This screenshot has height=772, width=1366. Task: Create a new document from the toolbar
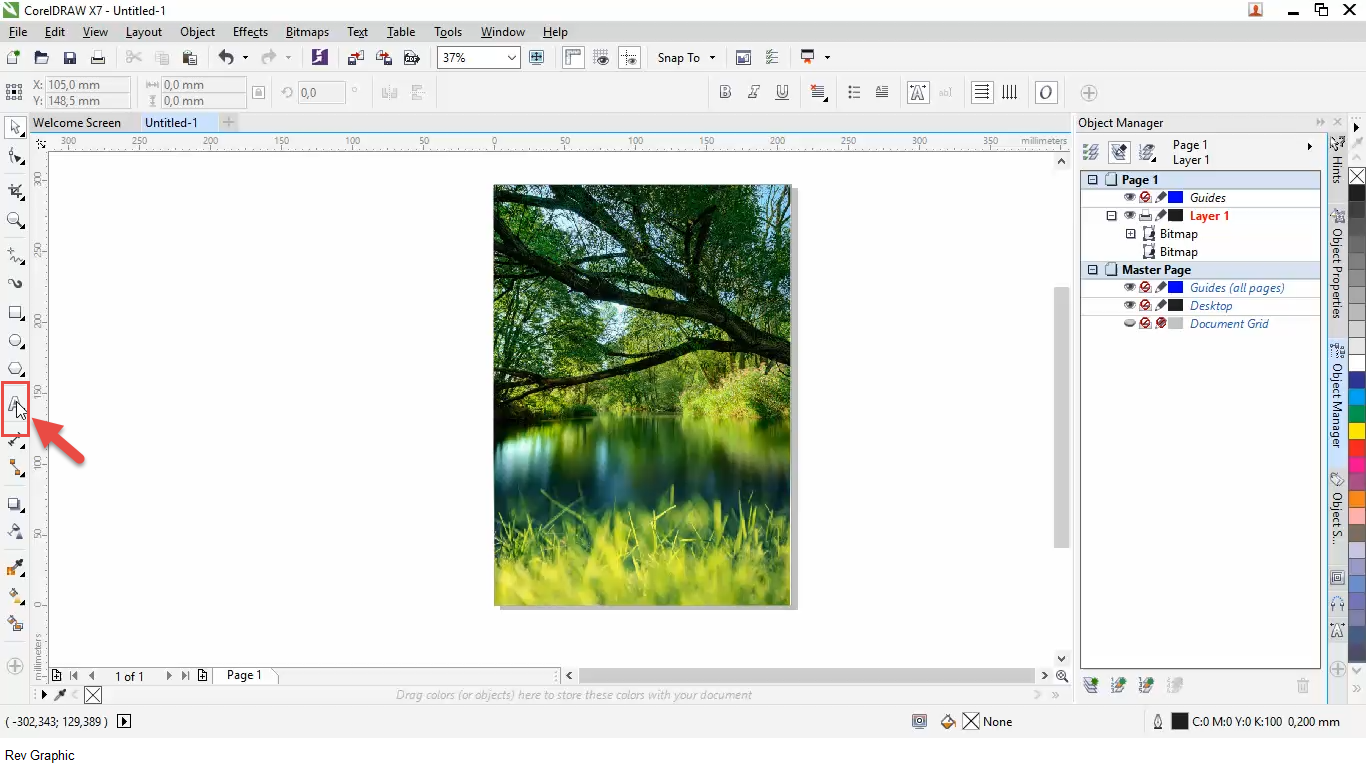pos(13,58)
